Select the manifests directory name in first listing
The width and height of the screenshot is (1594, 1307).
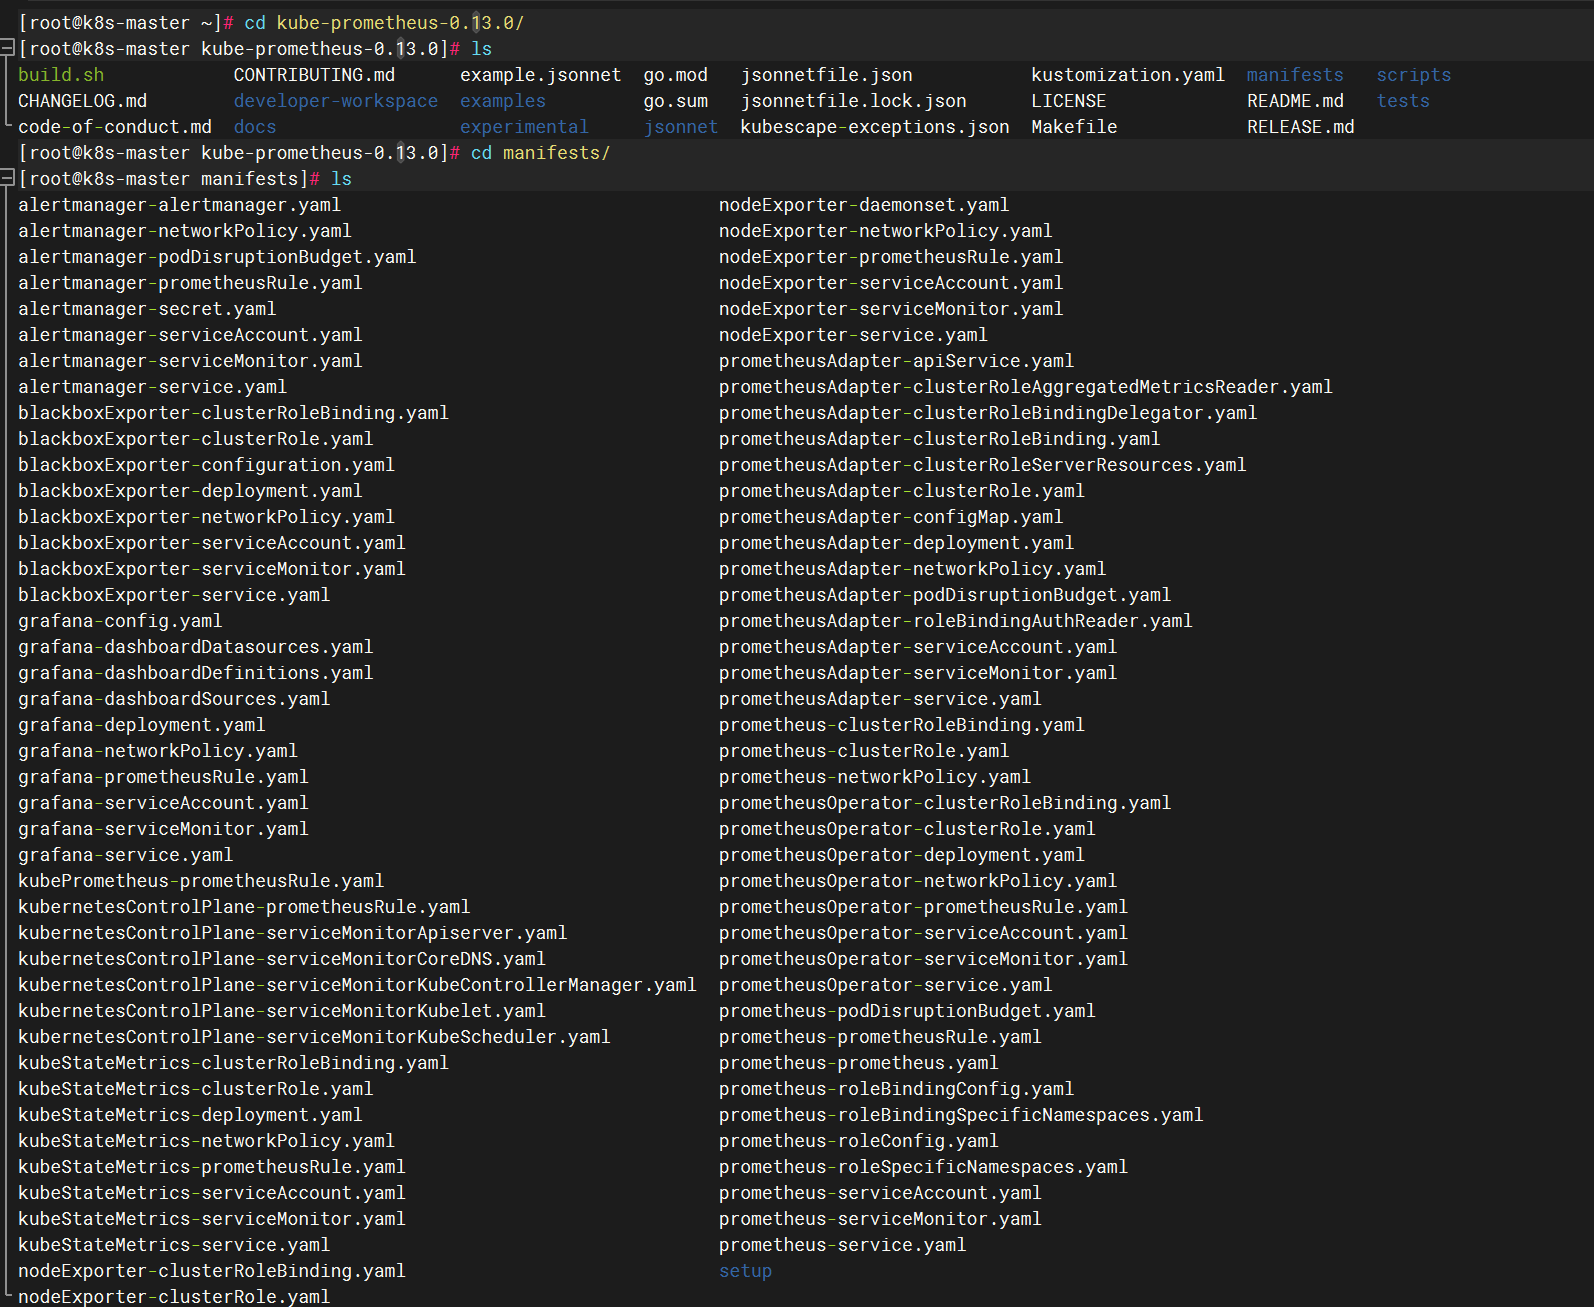(x=1295, y=75)
